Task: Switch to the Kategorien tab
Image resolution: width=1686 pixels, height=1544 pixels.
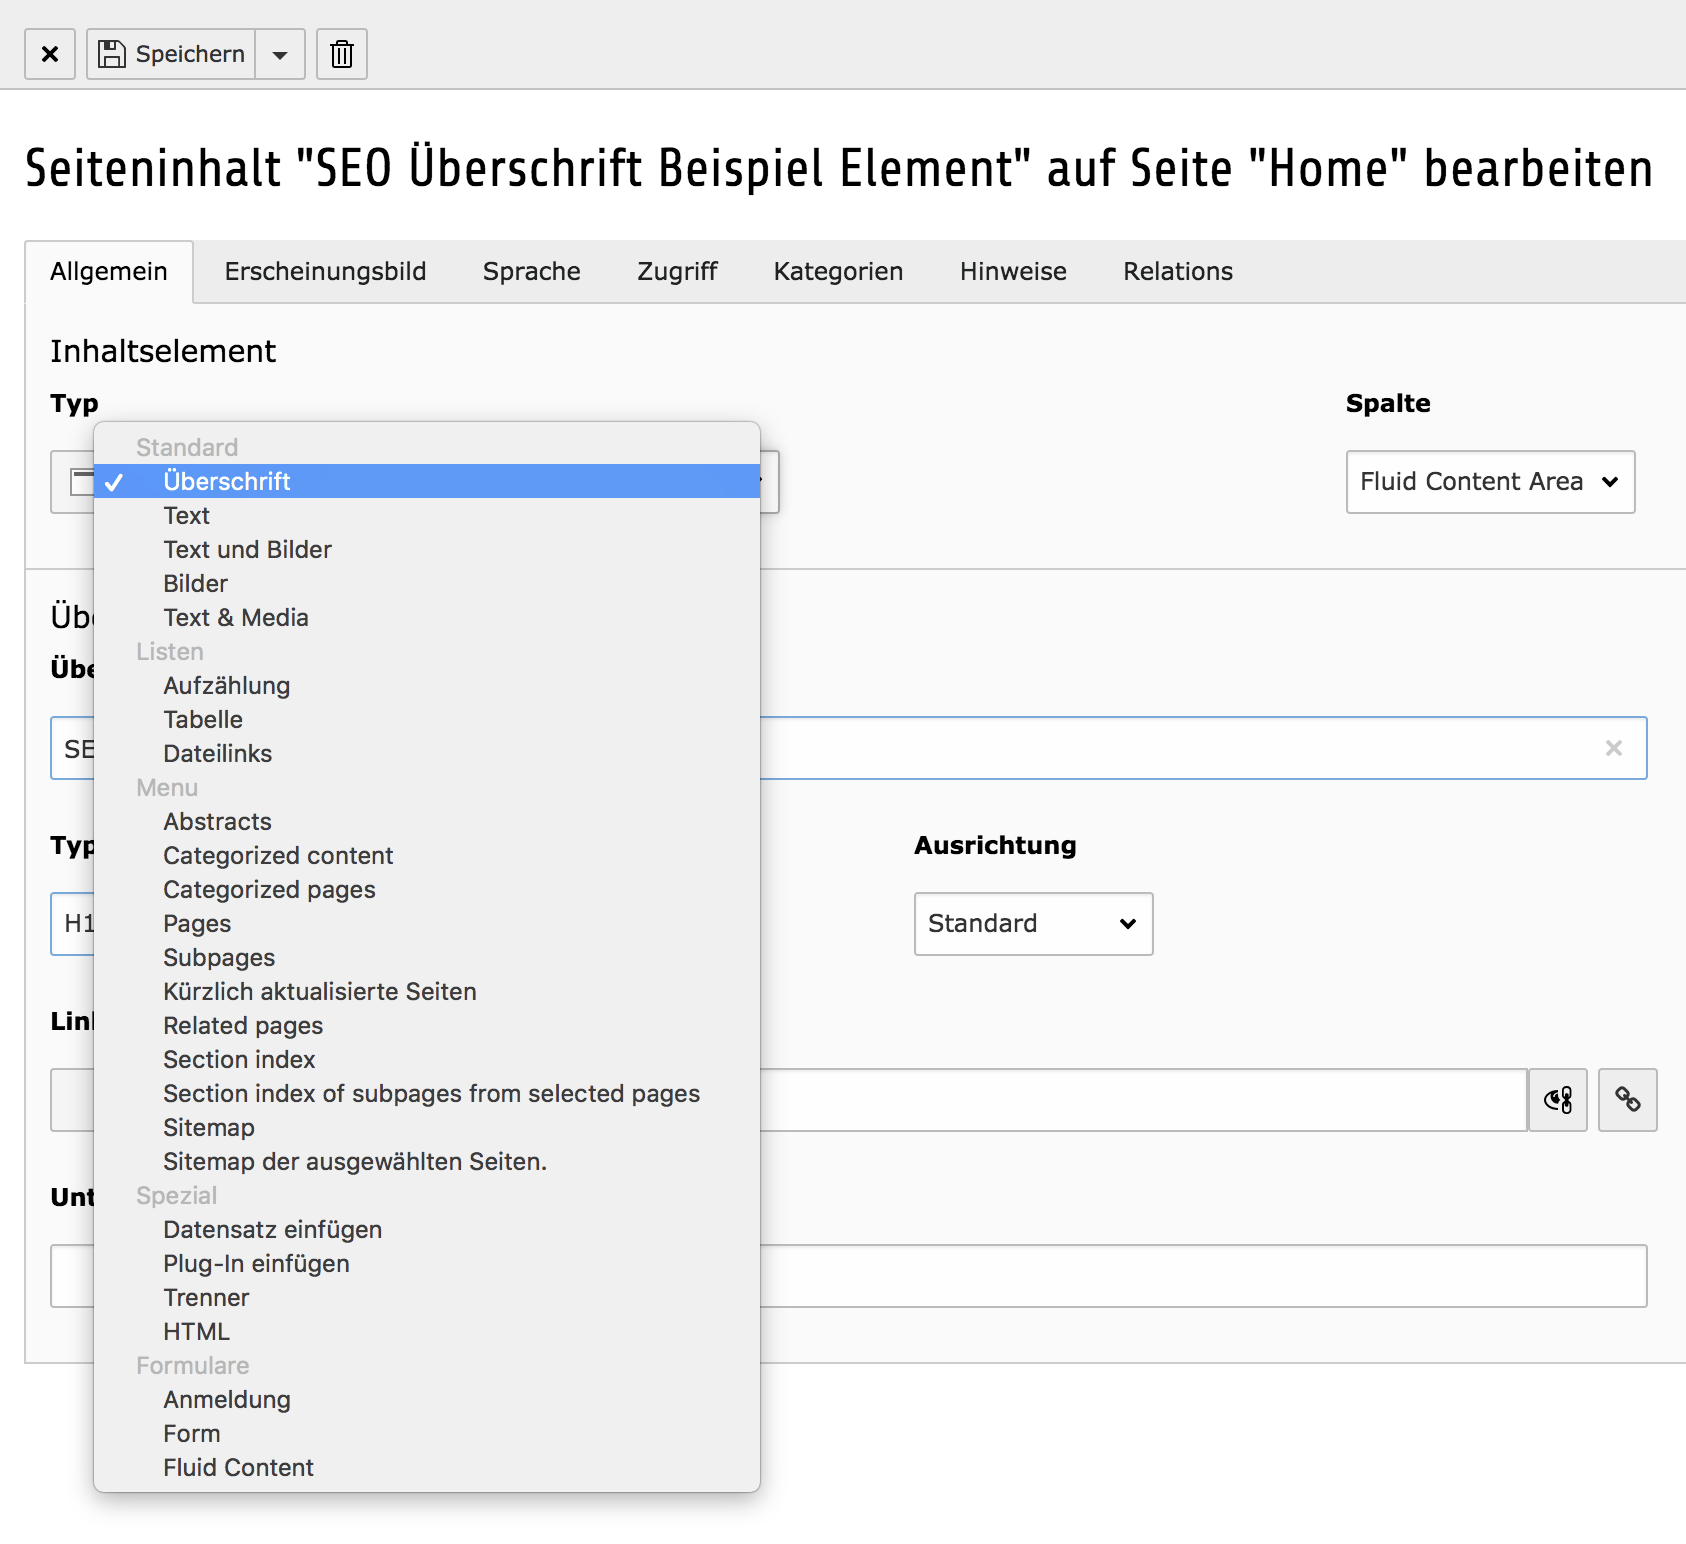Action: tap(838, 272)
